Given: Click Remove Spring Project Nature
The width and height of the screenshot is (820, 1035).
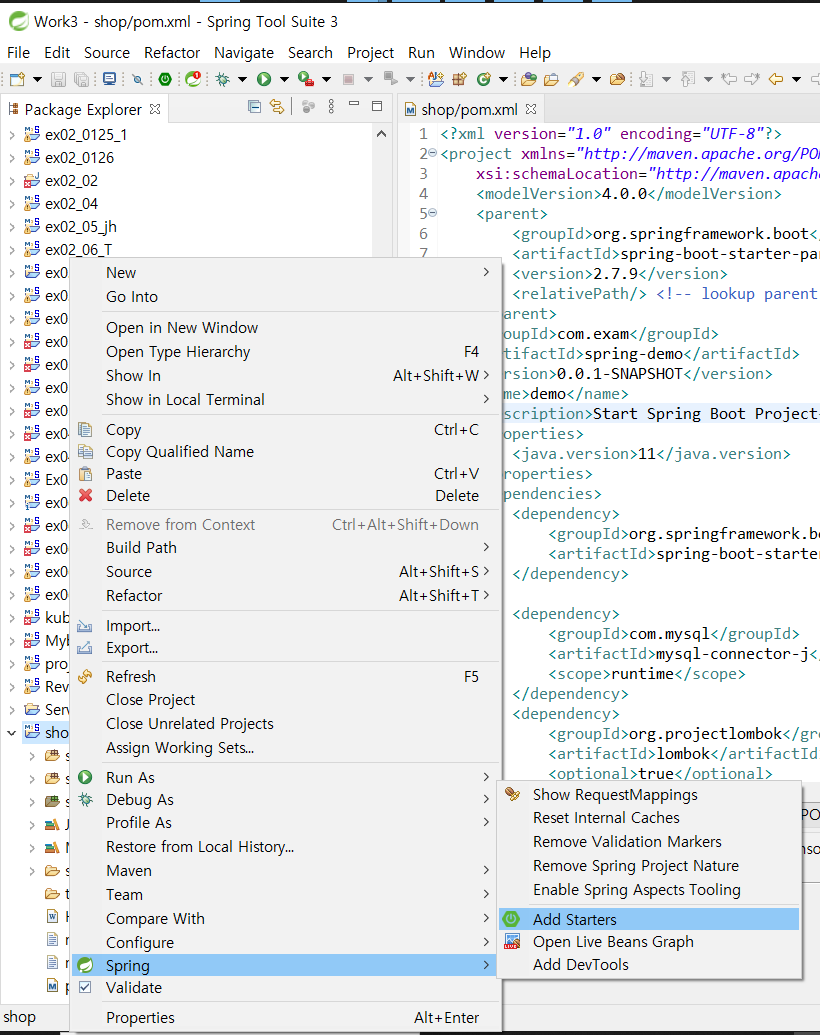Looking at the screenshot, I should click(x=649, y=866).
